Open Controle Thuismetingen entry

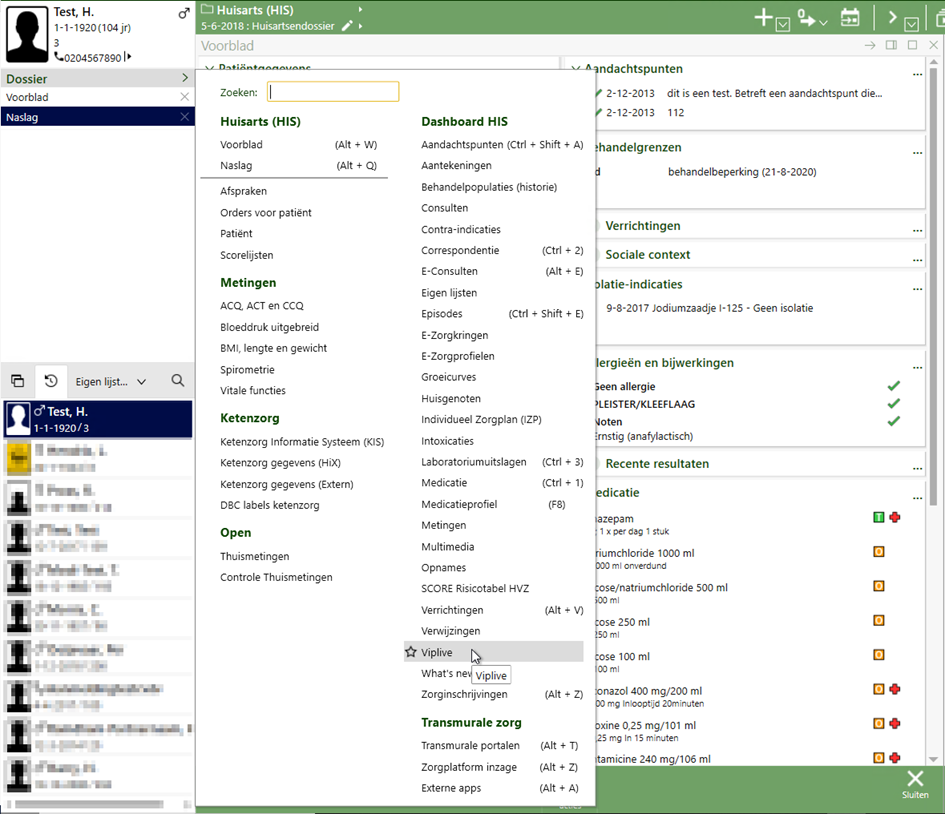276,577
